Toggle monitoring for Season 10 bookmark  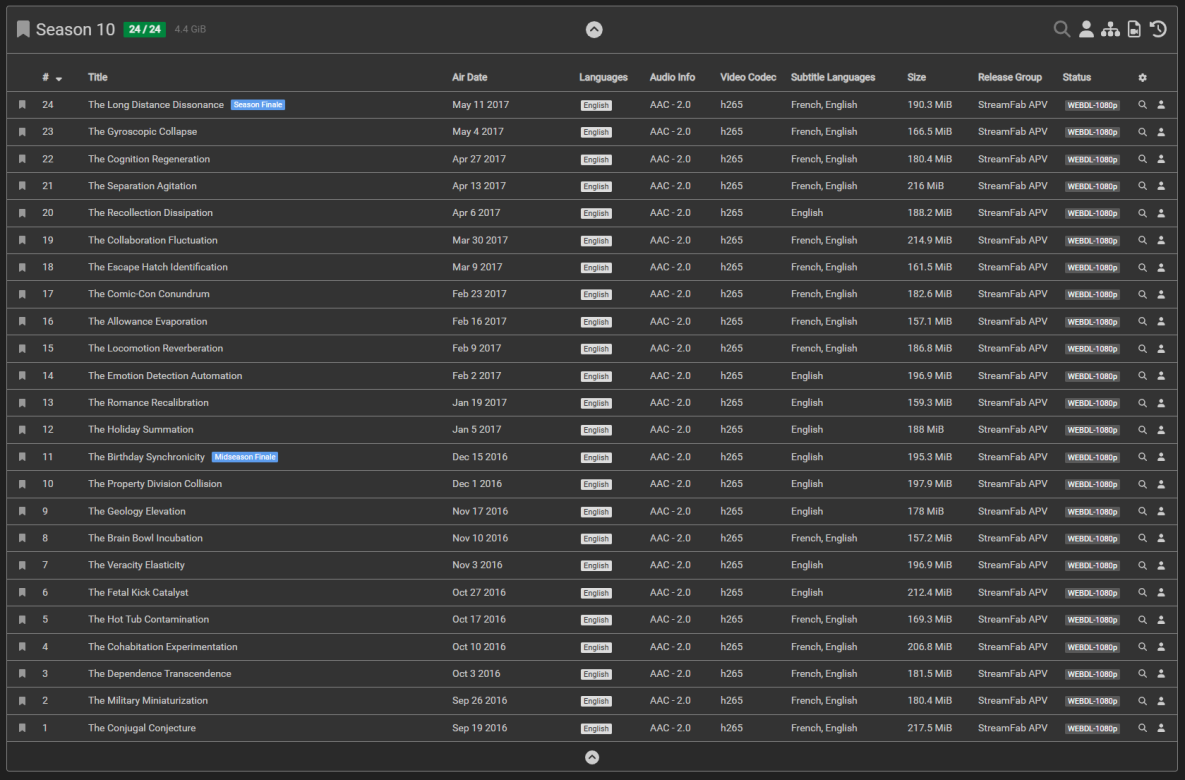pos(23,29)
